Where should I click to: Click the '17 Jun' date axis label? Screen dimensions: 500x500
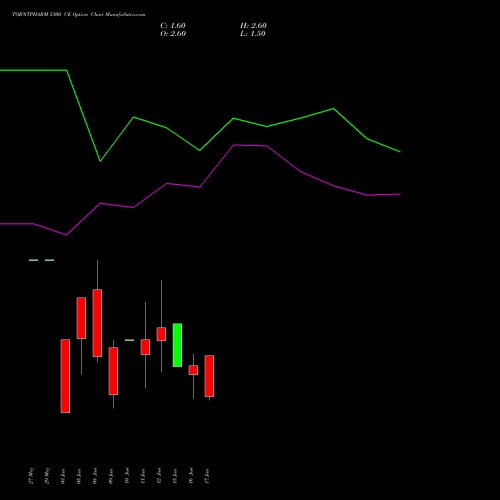click(x=207, y=476)
